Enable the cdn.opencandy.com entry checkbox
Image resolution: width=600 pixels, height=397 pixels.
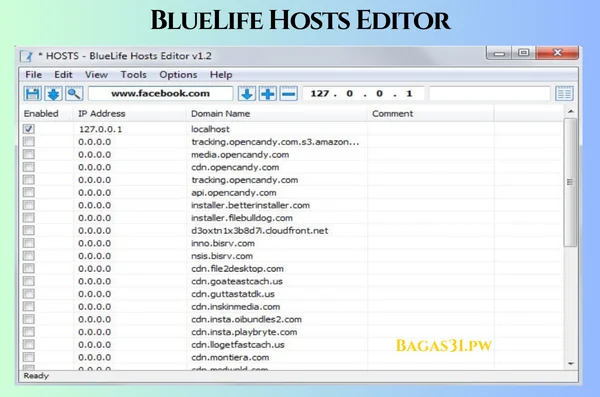29,167
